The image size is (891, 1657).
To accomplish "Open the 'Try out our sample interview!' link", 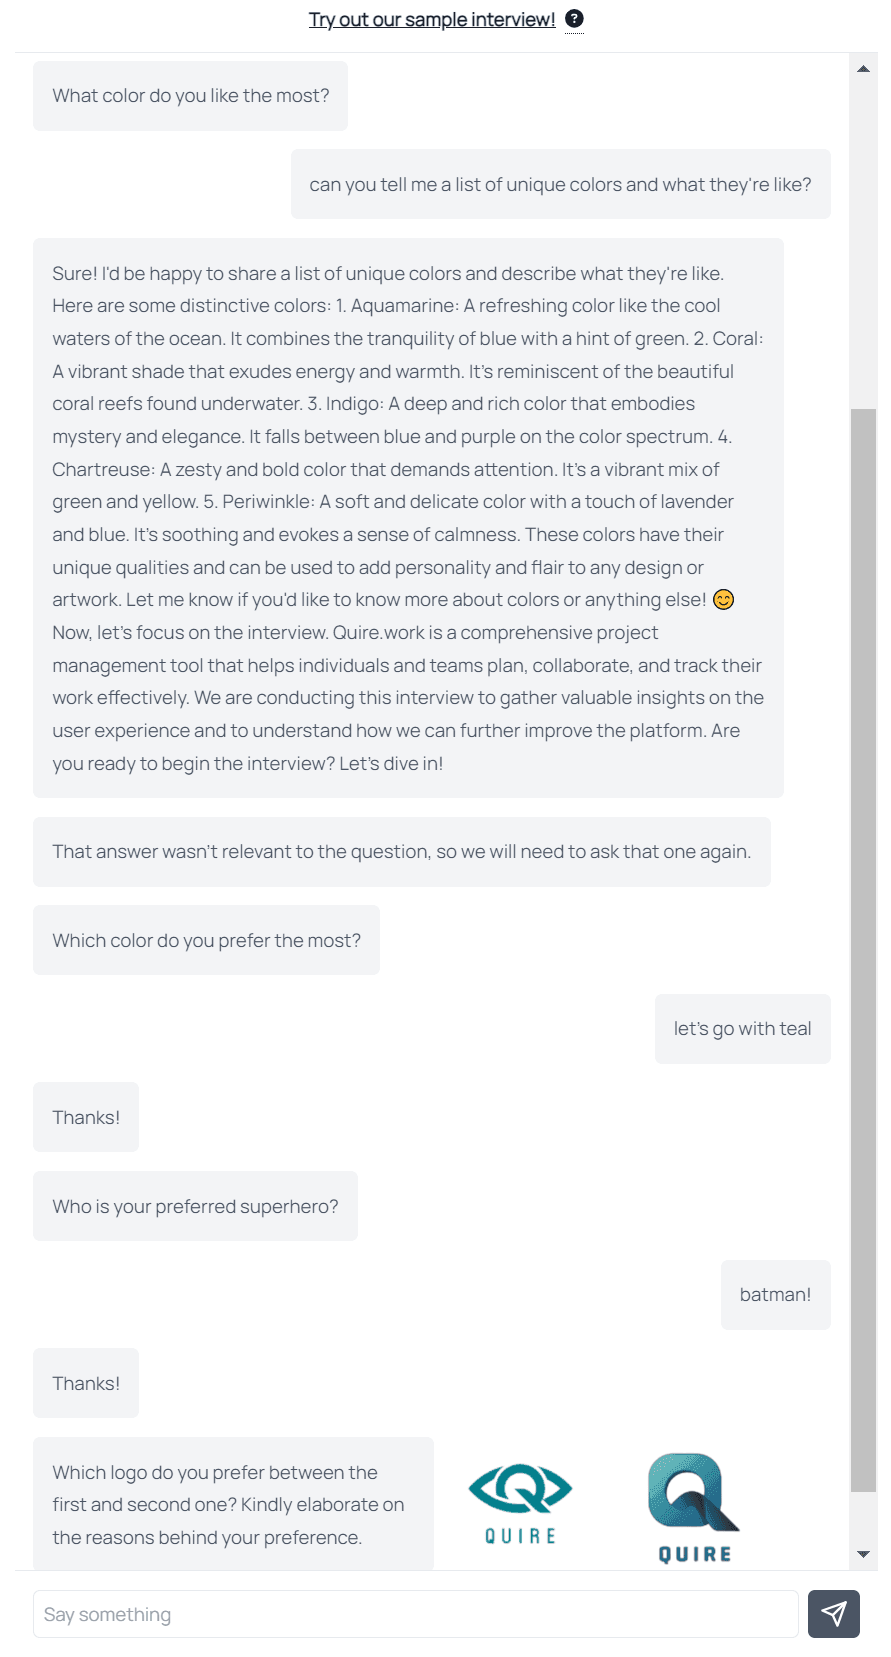I will click(x=431, y=20).
